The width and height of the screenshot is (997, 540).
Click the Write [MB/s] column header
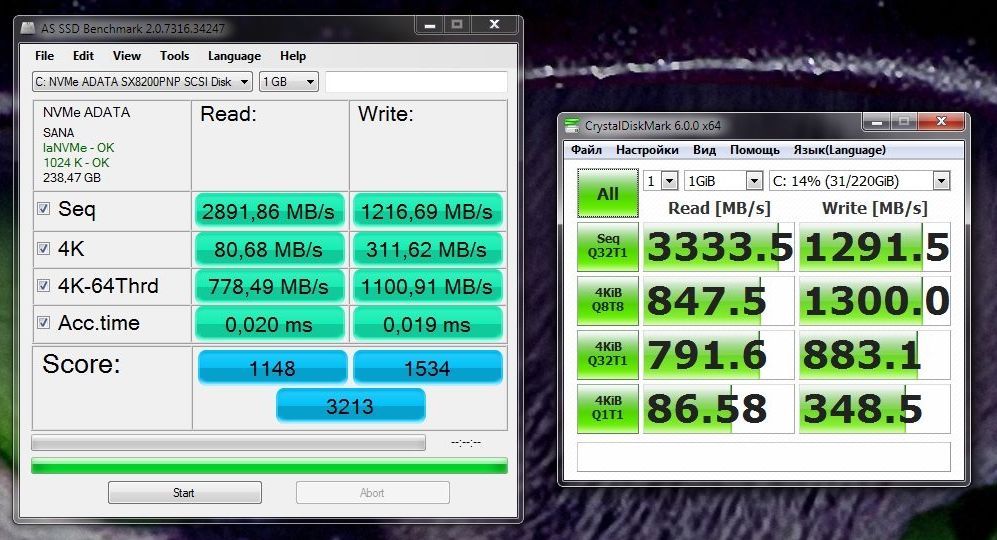pyautogui.click(x=875, y=208)
